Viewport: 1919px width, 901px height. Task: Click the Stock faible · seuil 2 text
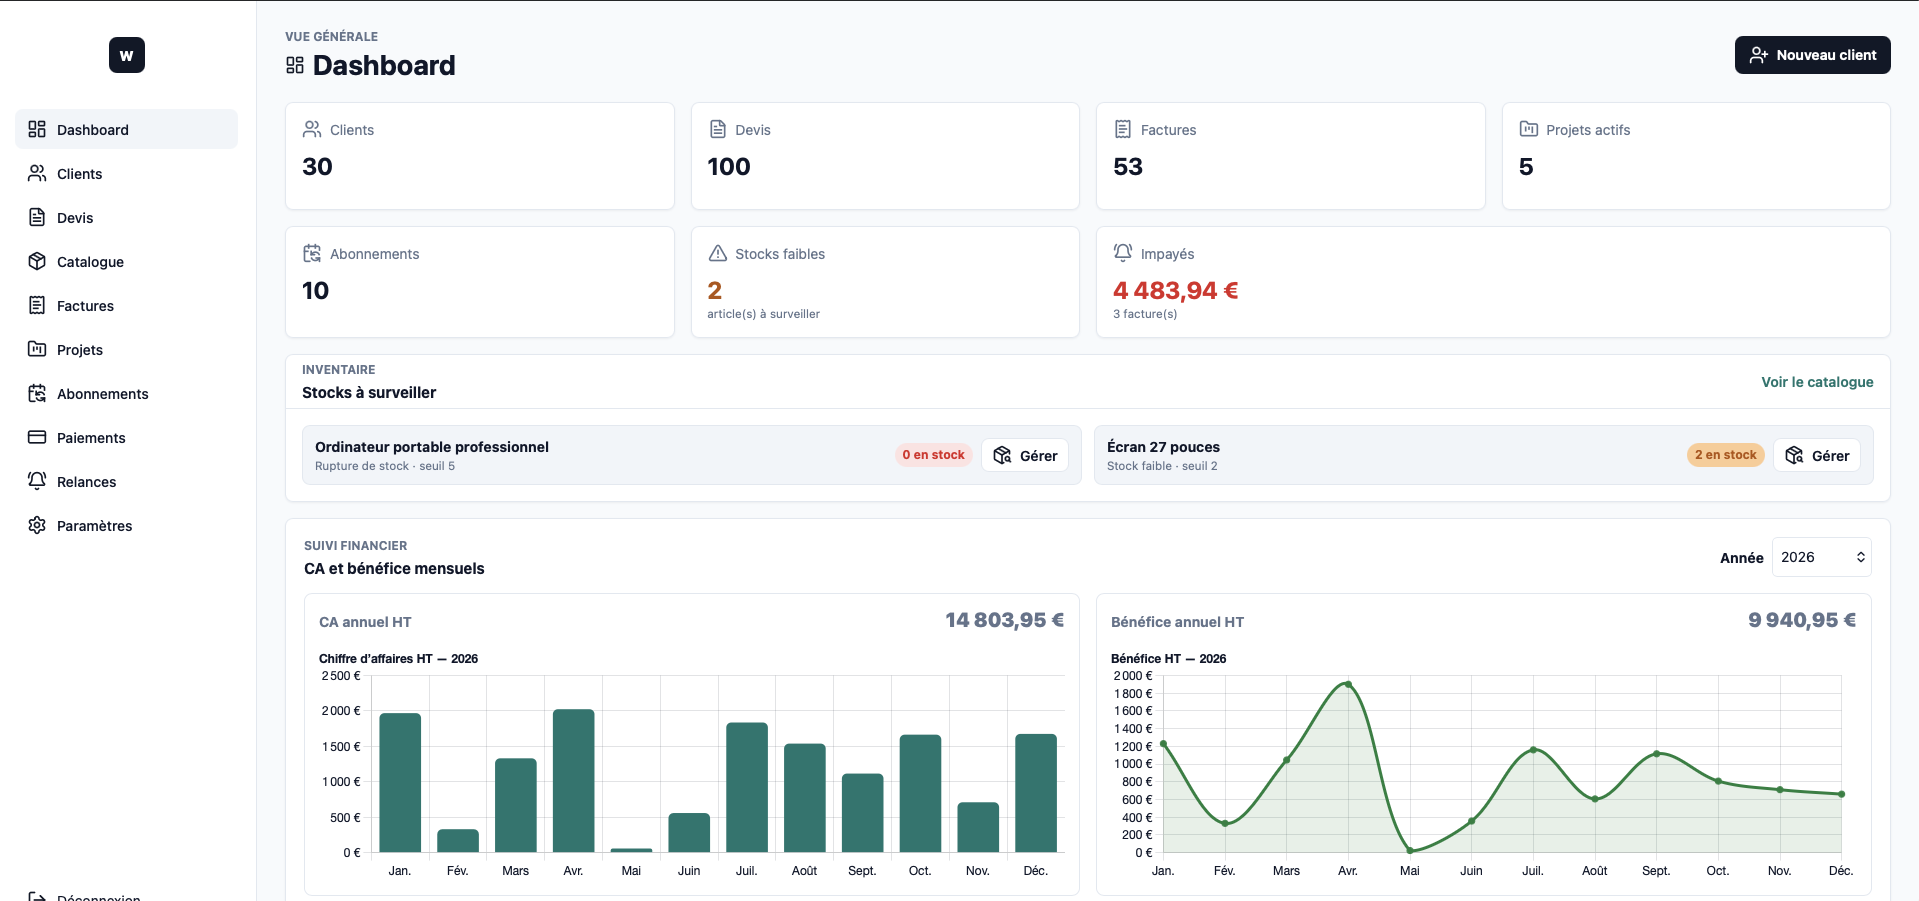pyautogui.click(x=1162, y=466)
